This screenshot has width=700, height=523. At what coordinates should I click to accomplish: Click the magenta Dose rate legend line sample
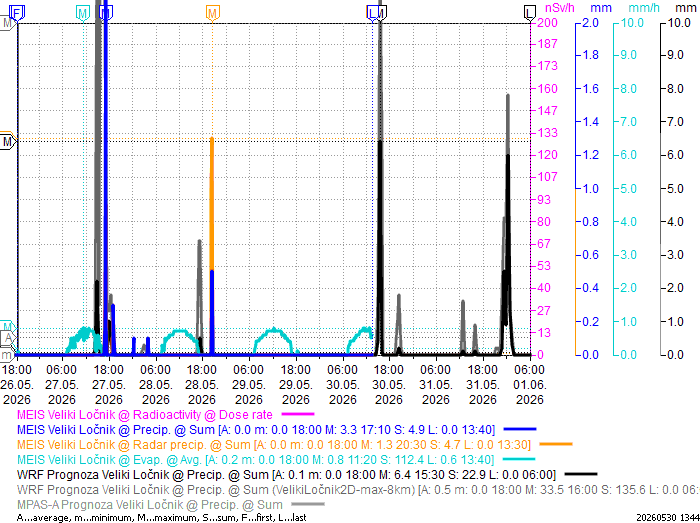pos(298,415)
